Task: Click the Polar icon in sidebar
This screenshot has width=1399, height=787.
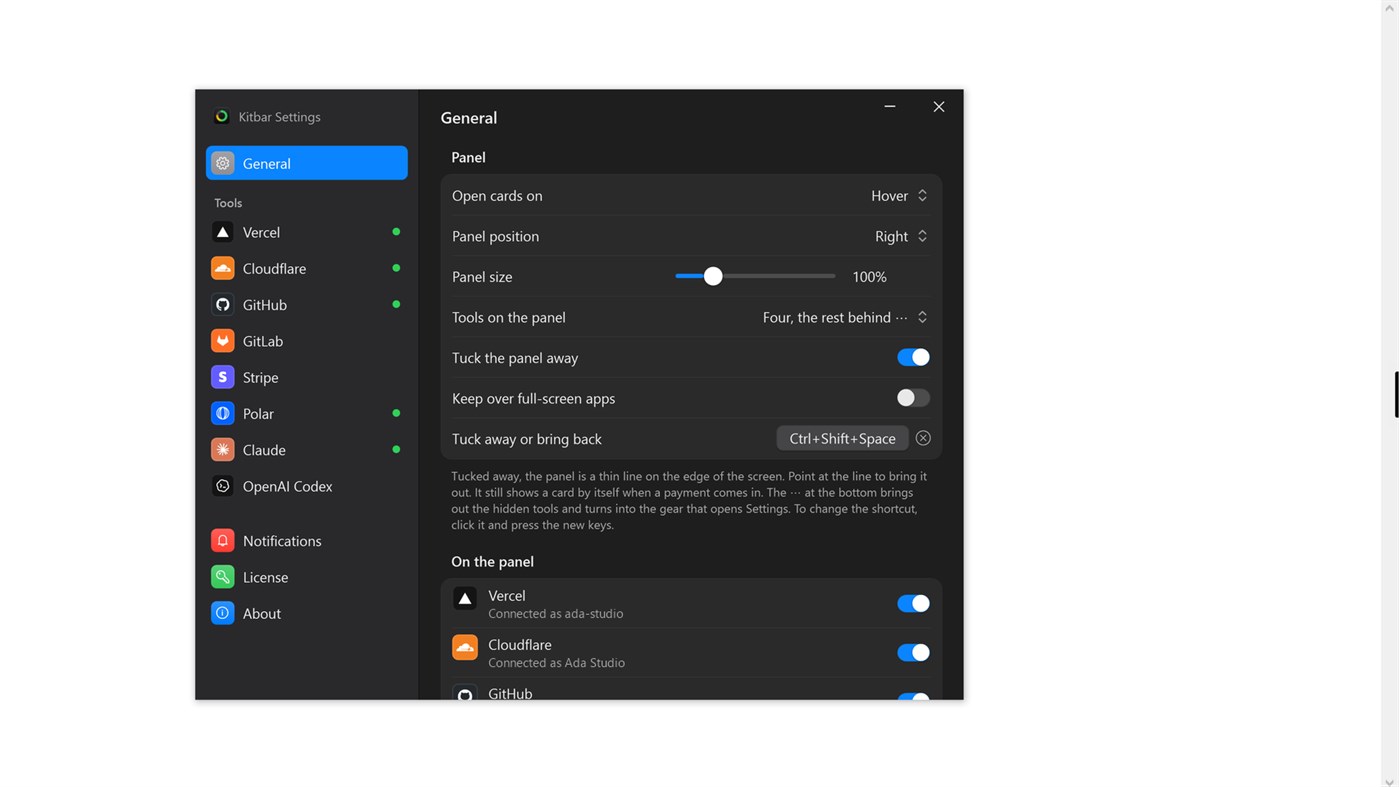Action: [x=223, y=413]
